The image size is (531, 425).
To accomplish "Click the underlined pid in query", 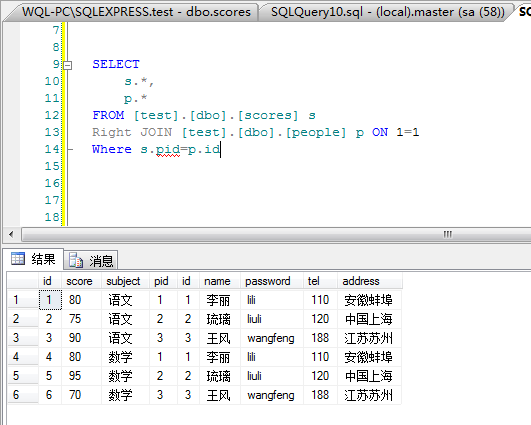I will click(168, 149).
